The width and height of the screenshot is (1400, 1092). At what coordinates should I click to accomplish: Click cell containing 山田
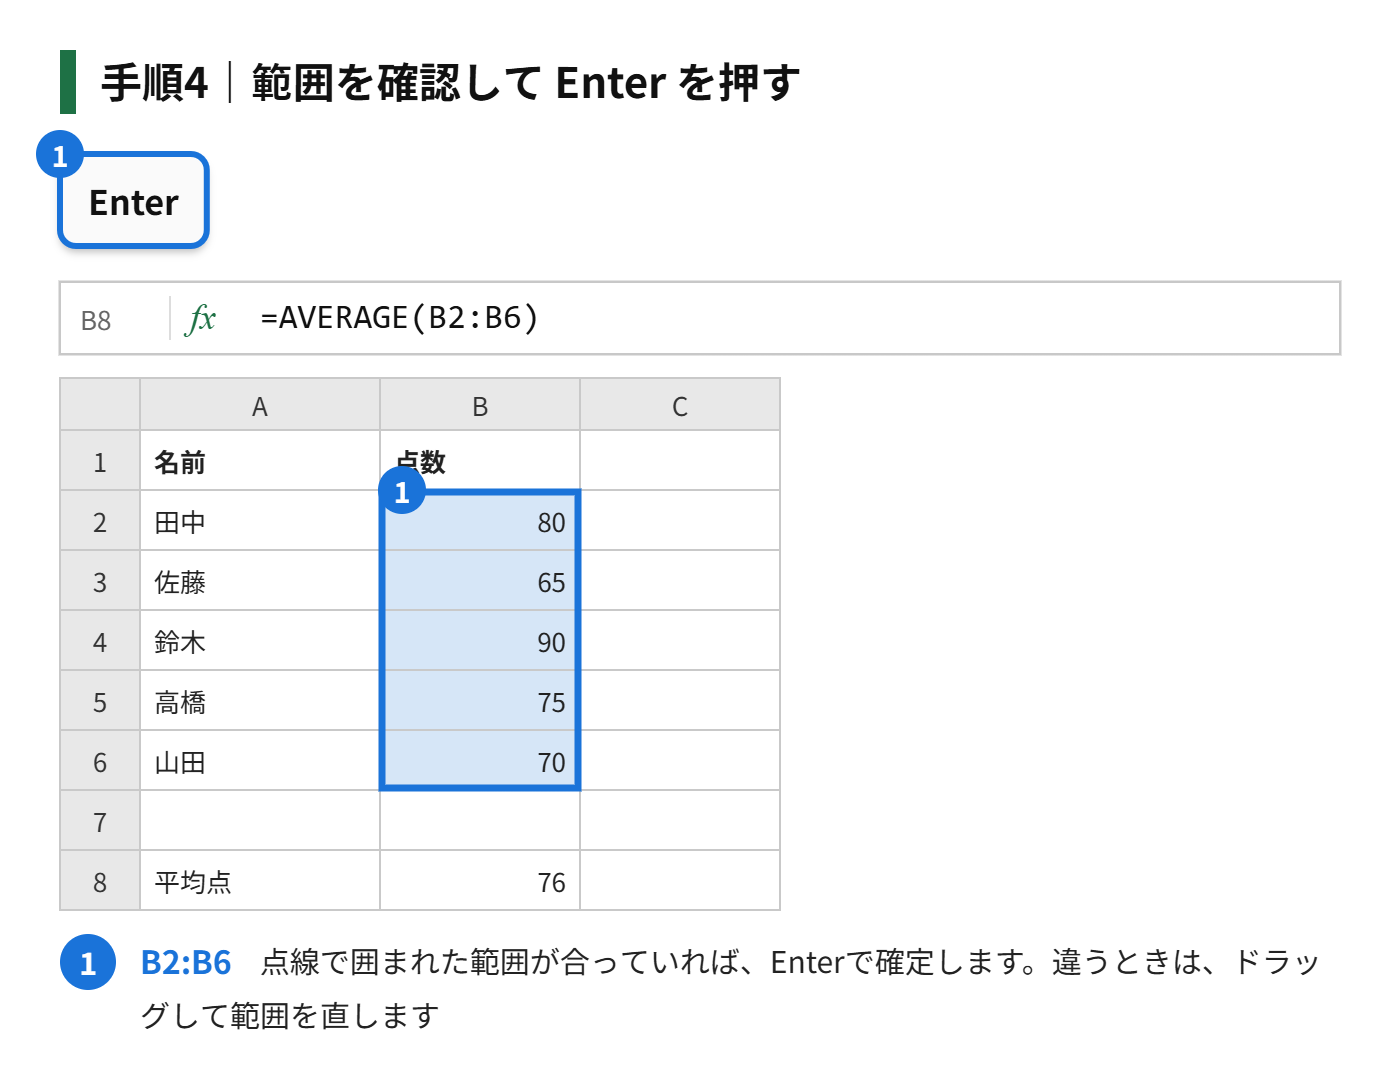click(x=260, y=761)
